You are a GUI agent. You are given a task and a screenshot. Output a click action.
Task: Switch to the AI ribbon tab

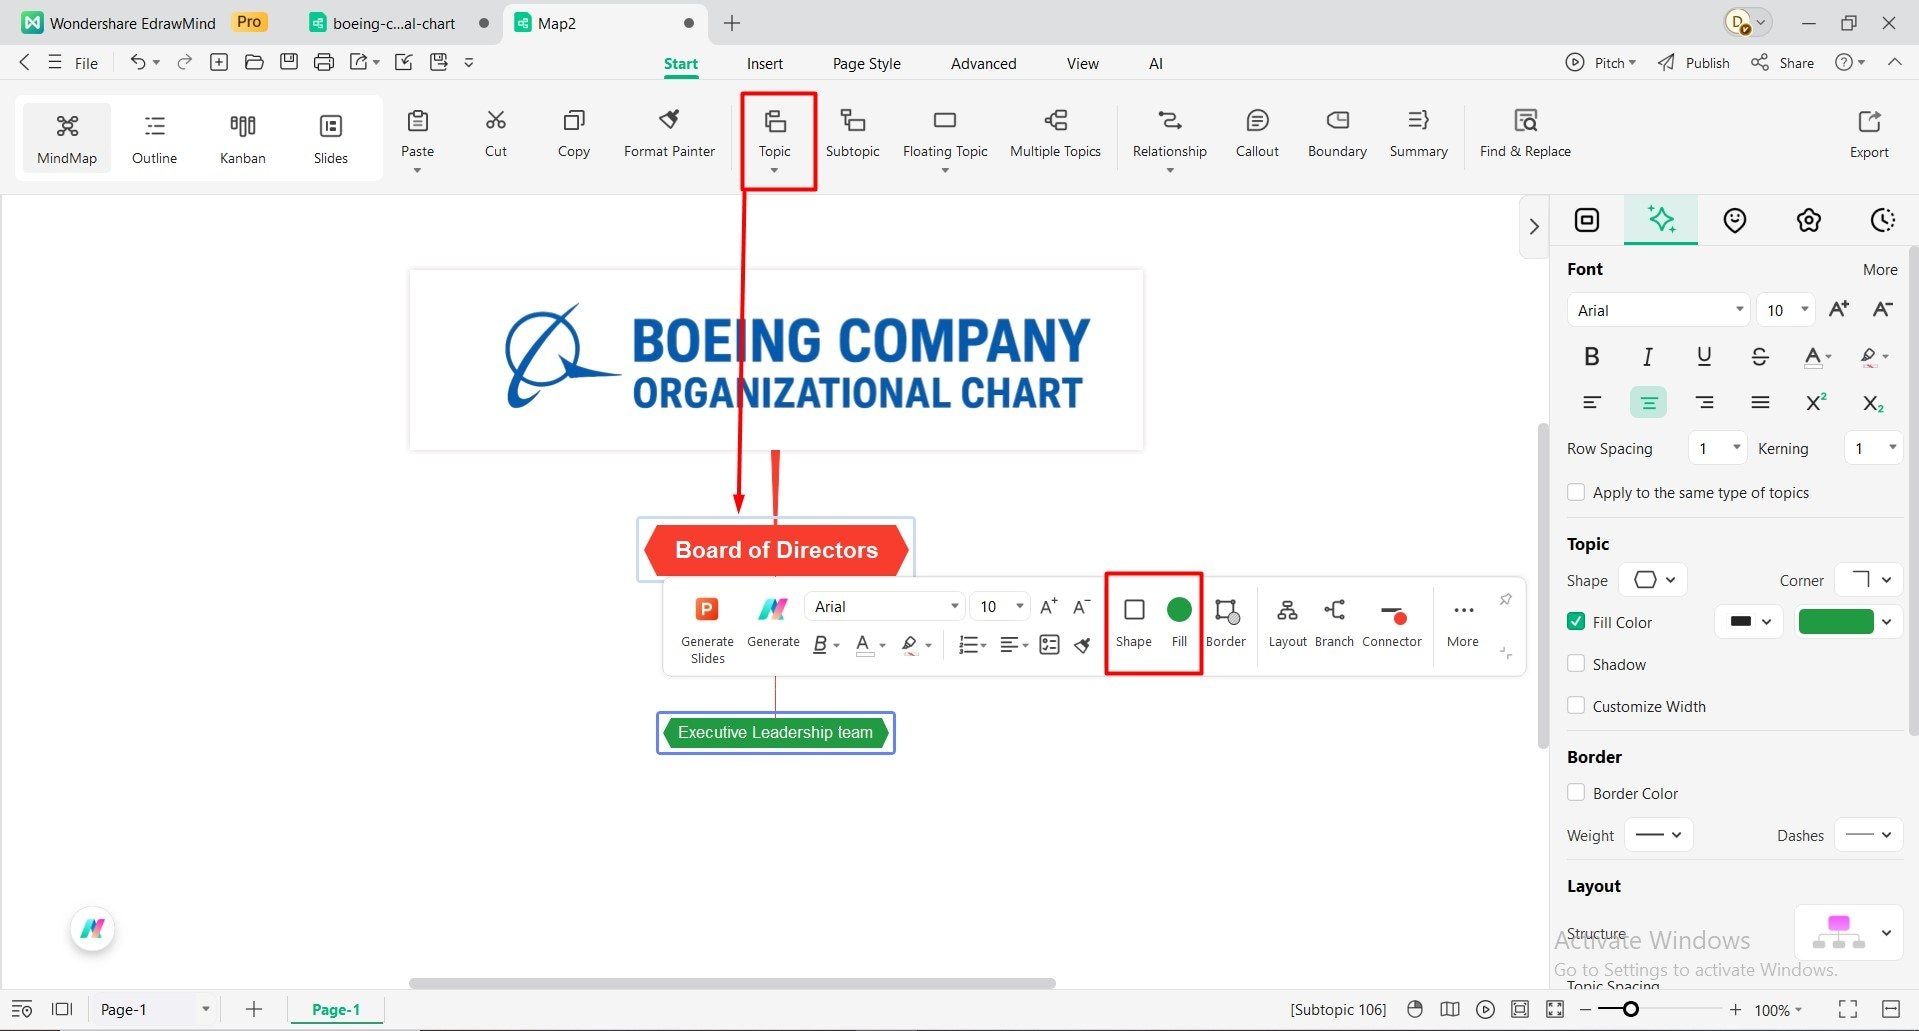(1156, 63)
